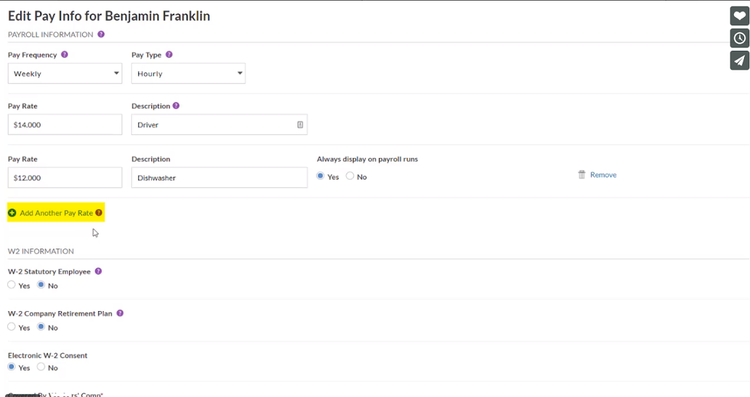Open Description field help icon

(x=176, y=106)
